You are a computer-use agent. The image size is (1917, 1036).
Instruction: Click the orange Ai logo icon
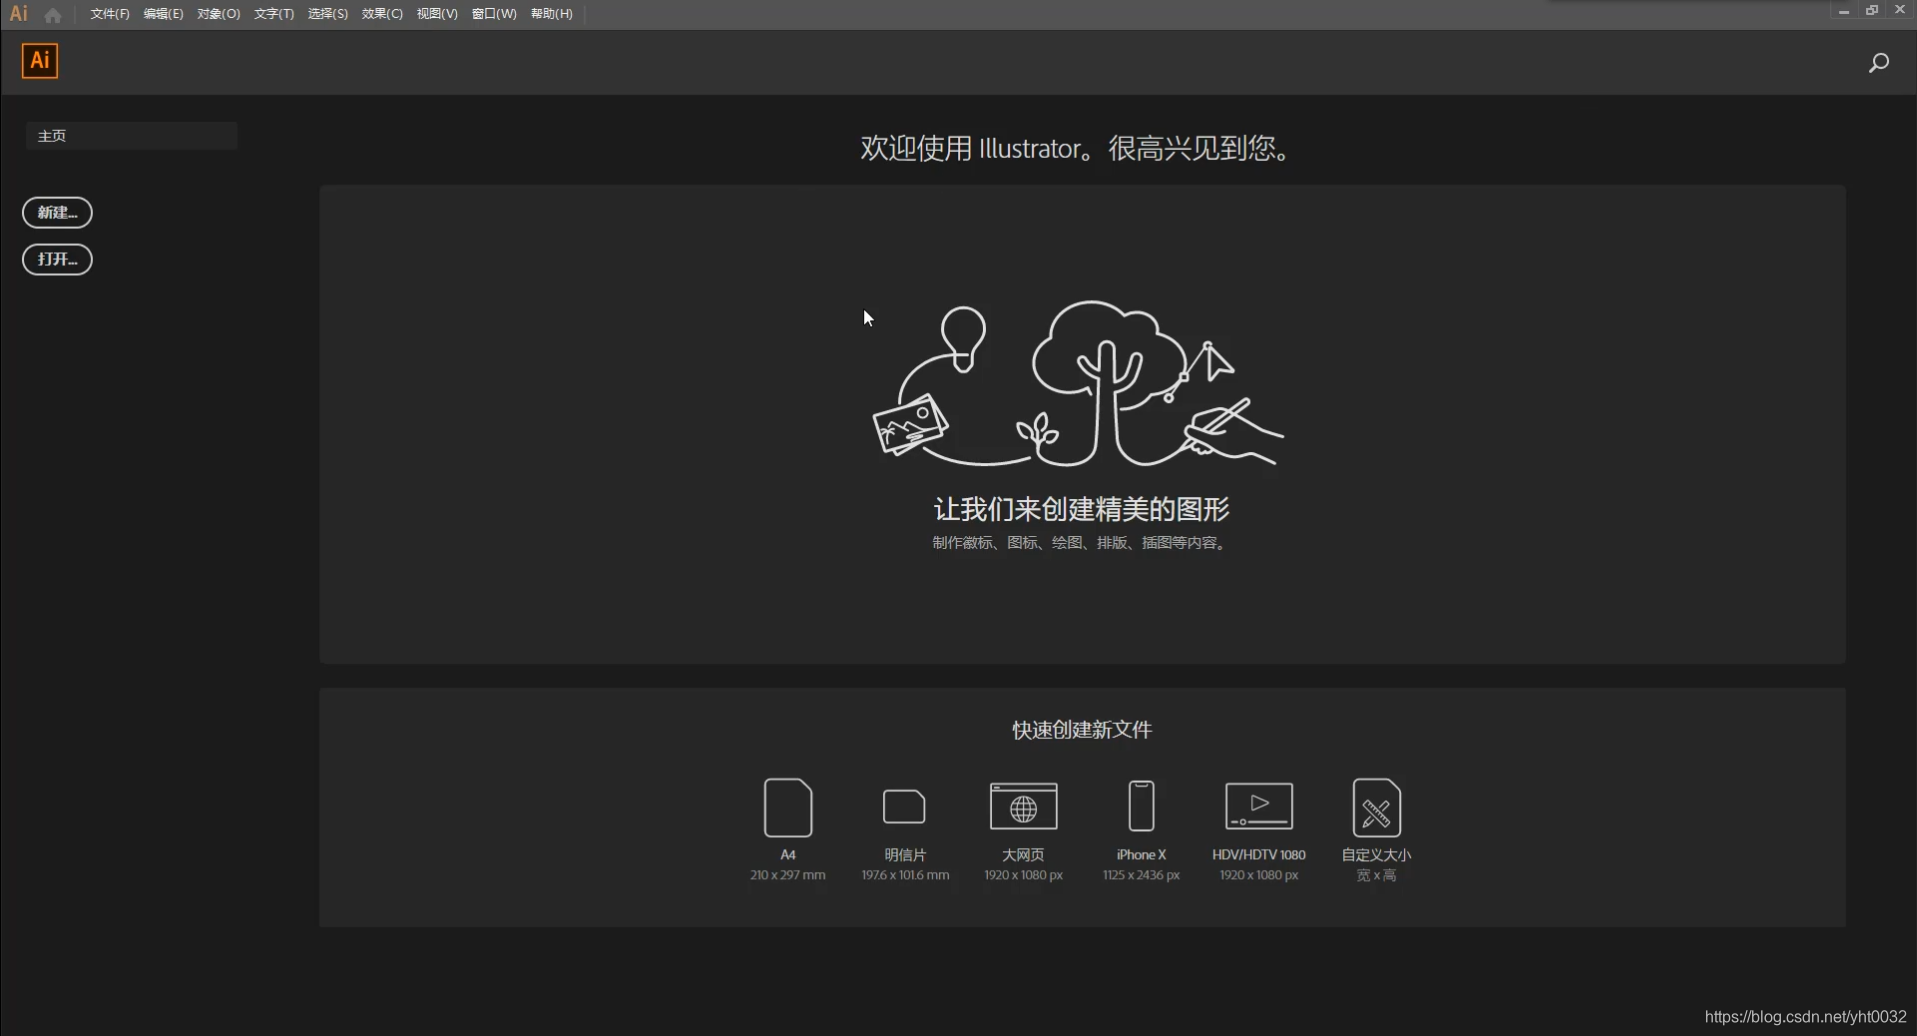pos(40,61)
